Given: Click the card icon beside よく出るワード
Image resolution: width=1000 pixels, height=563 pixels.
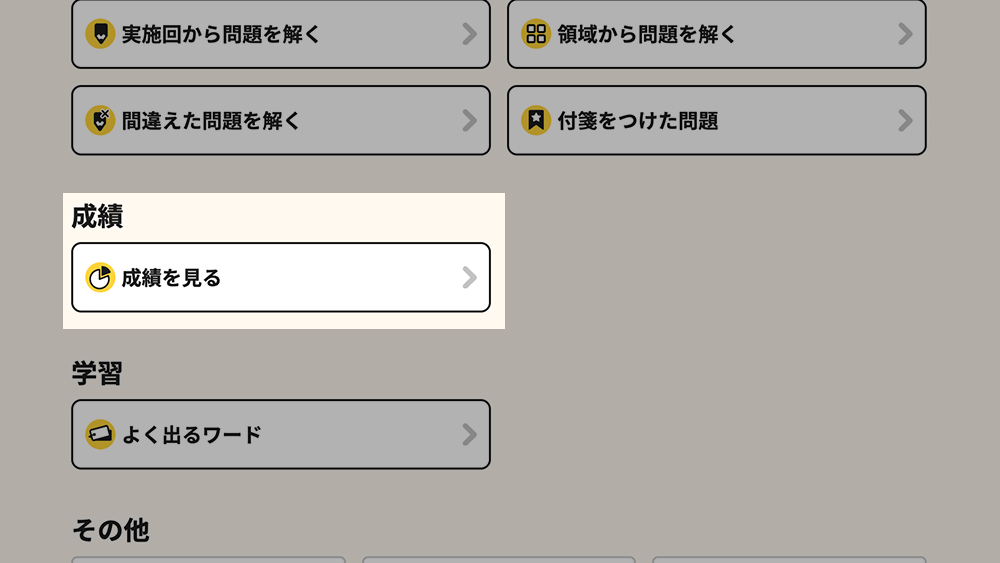Looking at the screenshot, I should point(100,435).
